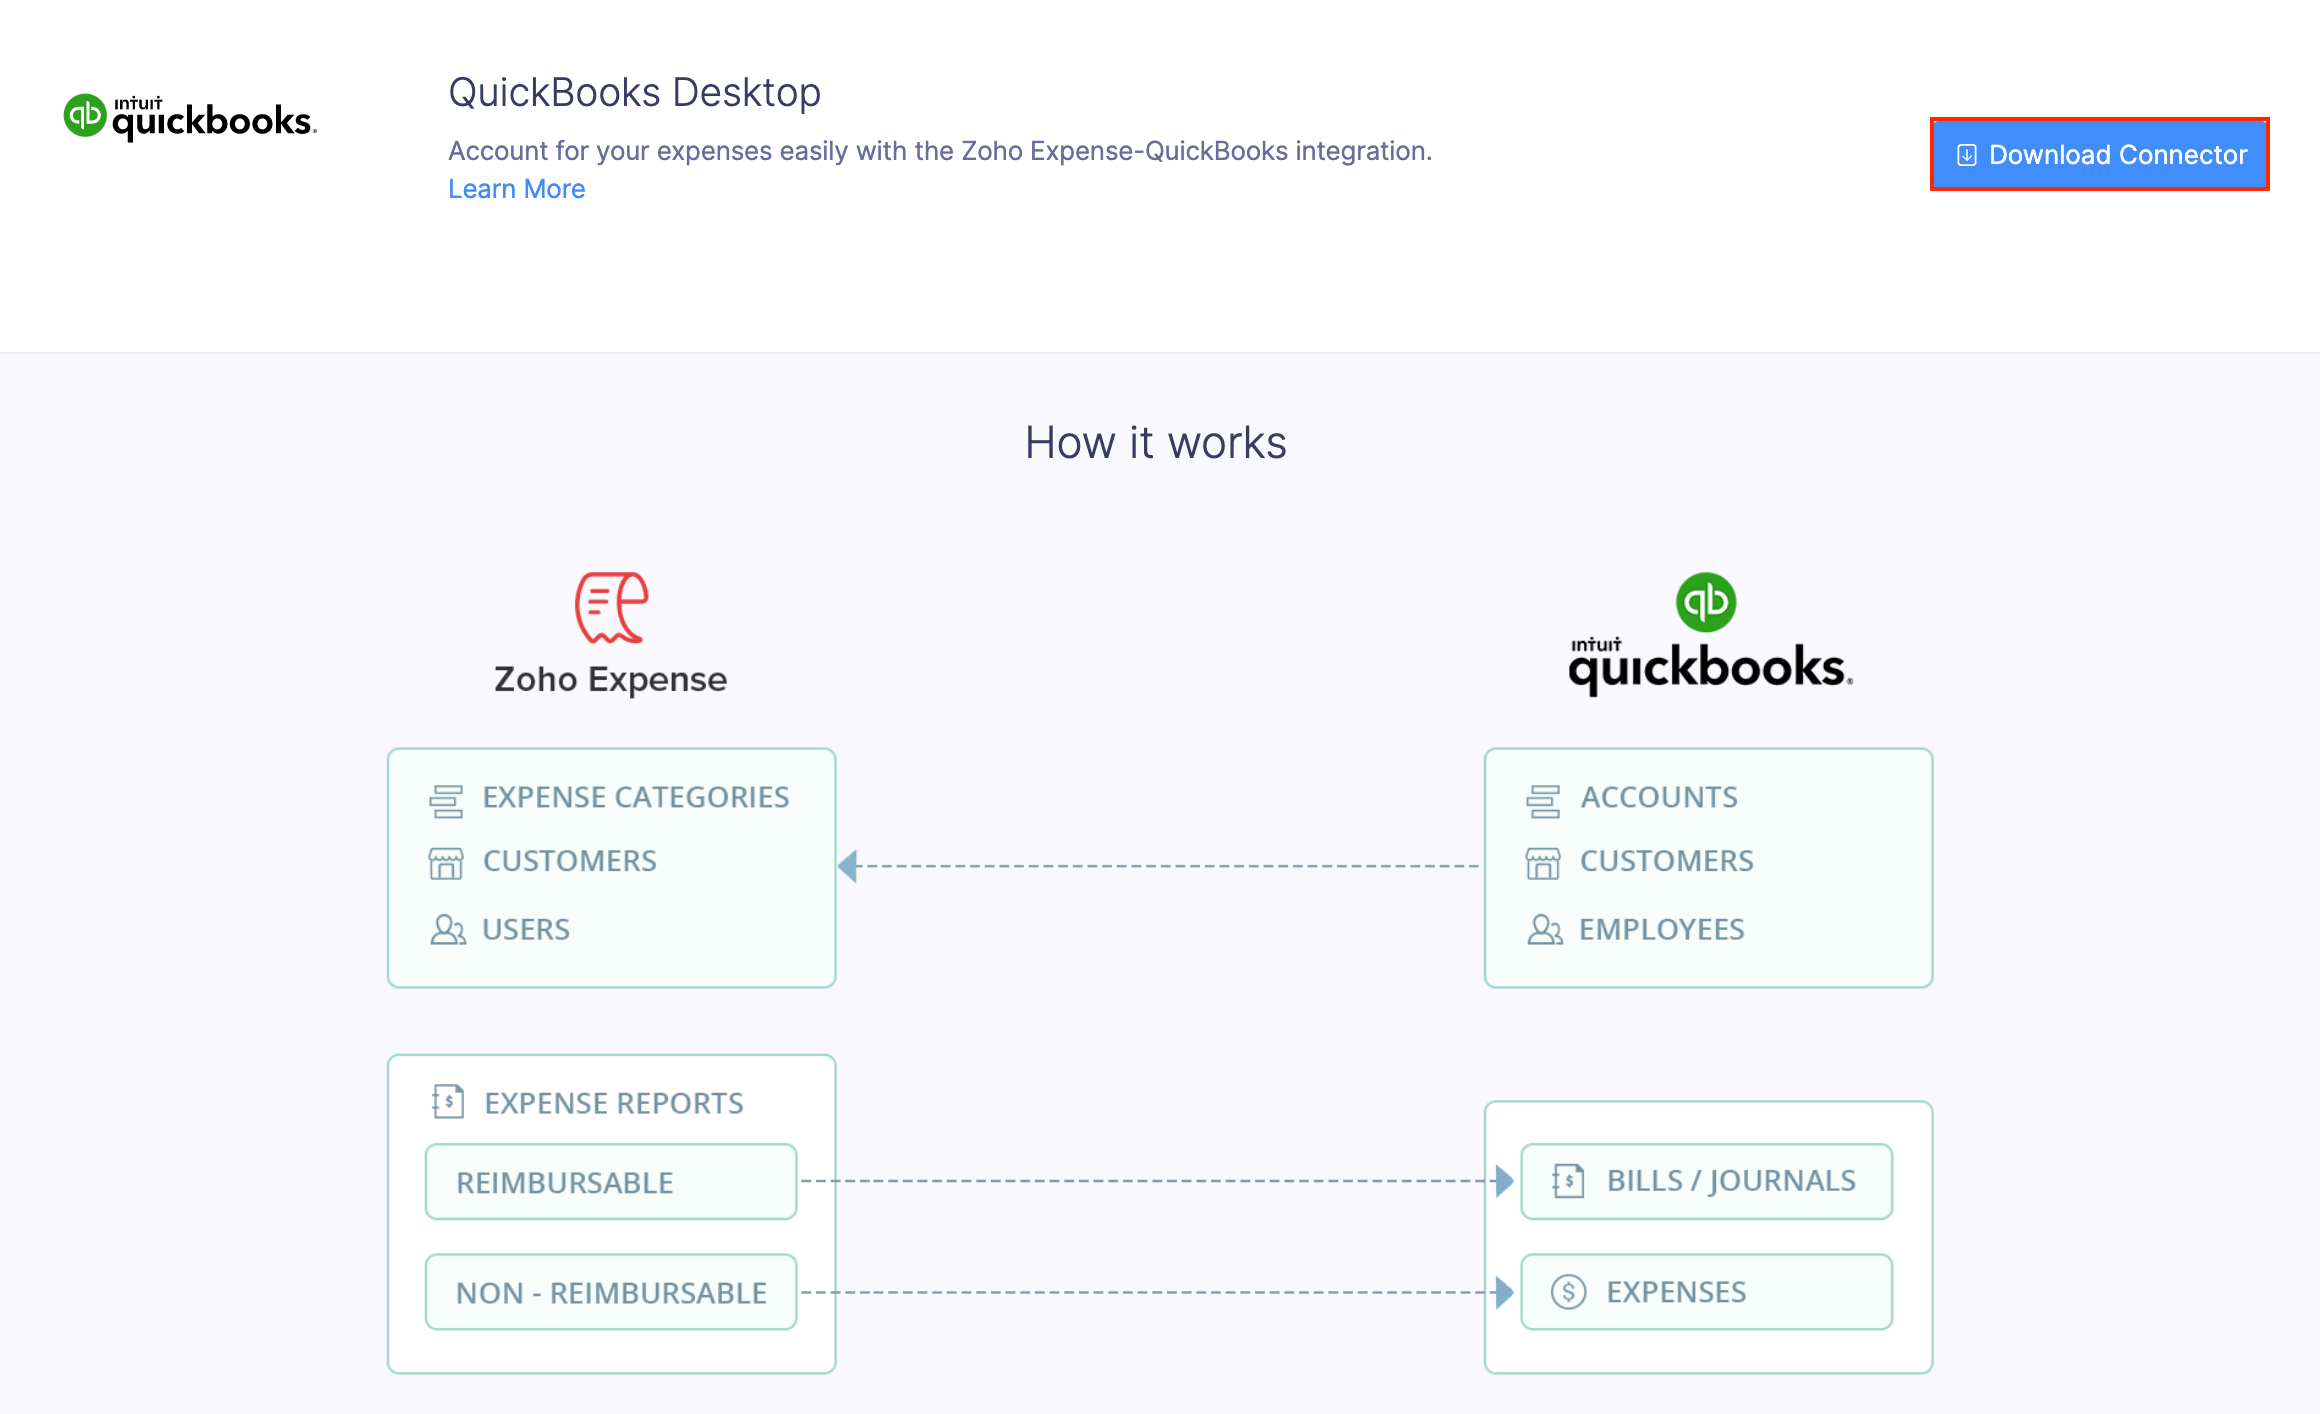2320x1414 pixels.
Task: Click the Expense Reports document icon
Action: (x=447, y=1102)
